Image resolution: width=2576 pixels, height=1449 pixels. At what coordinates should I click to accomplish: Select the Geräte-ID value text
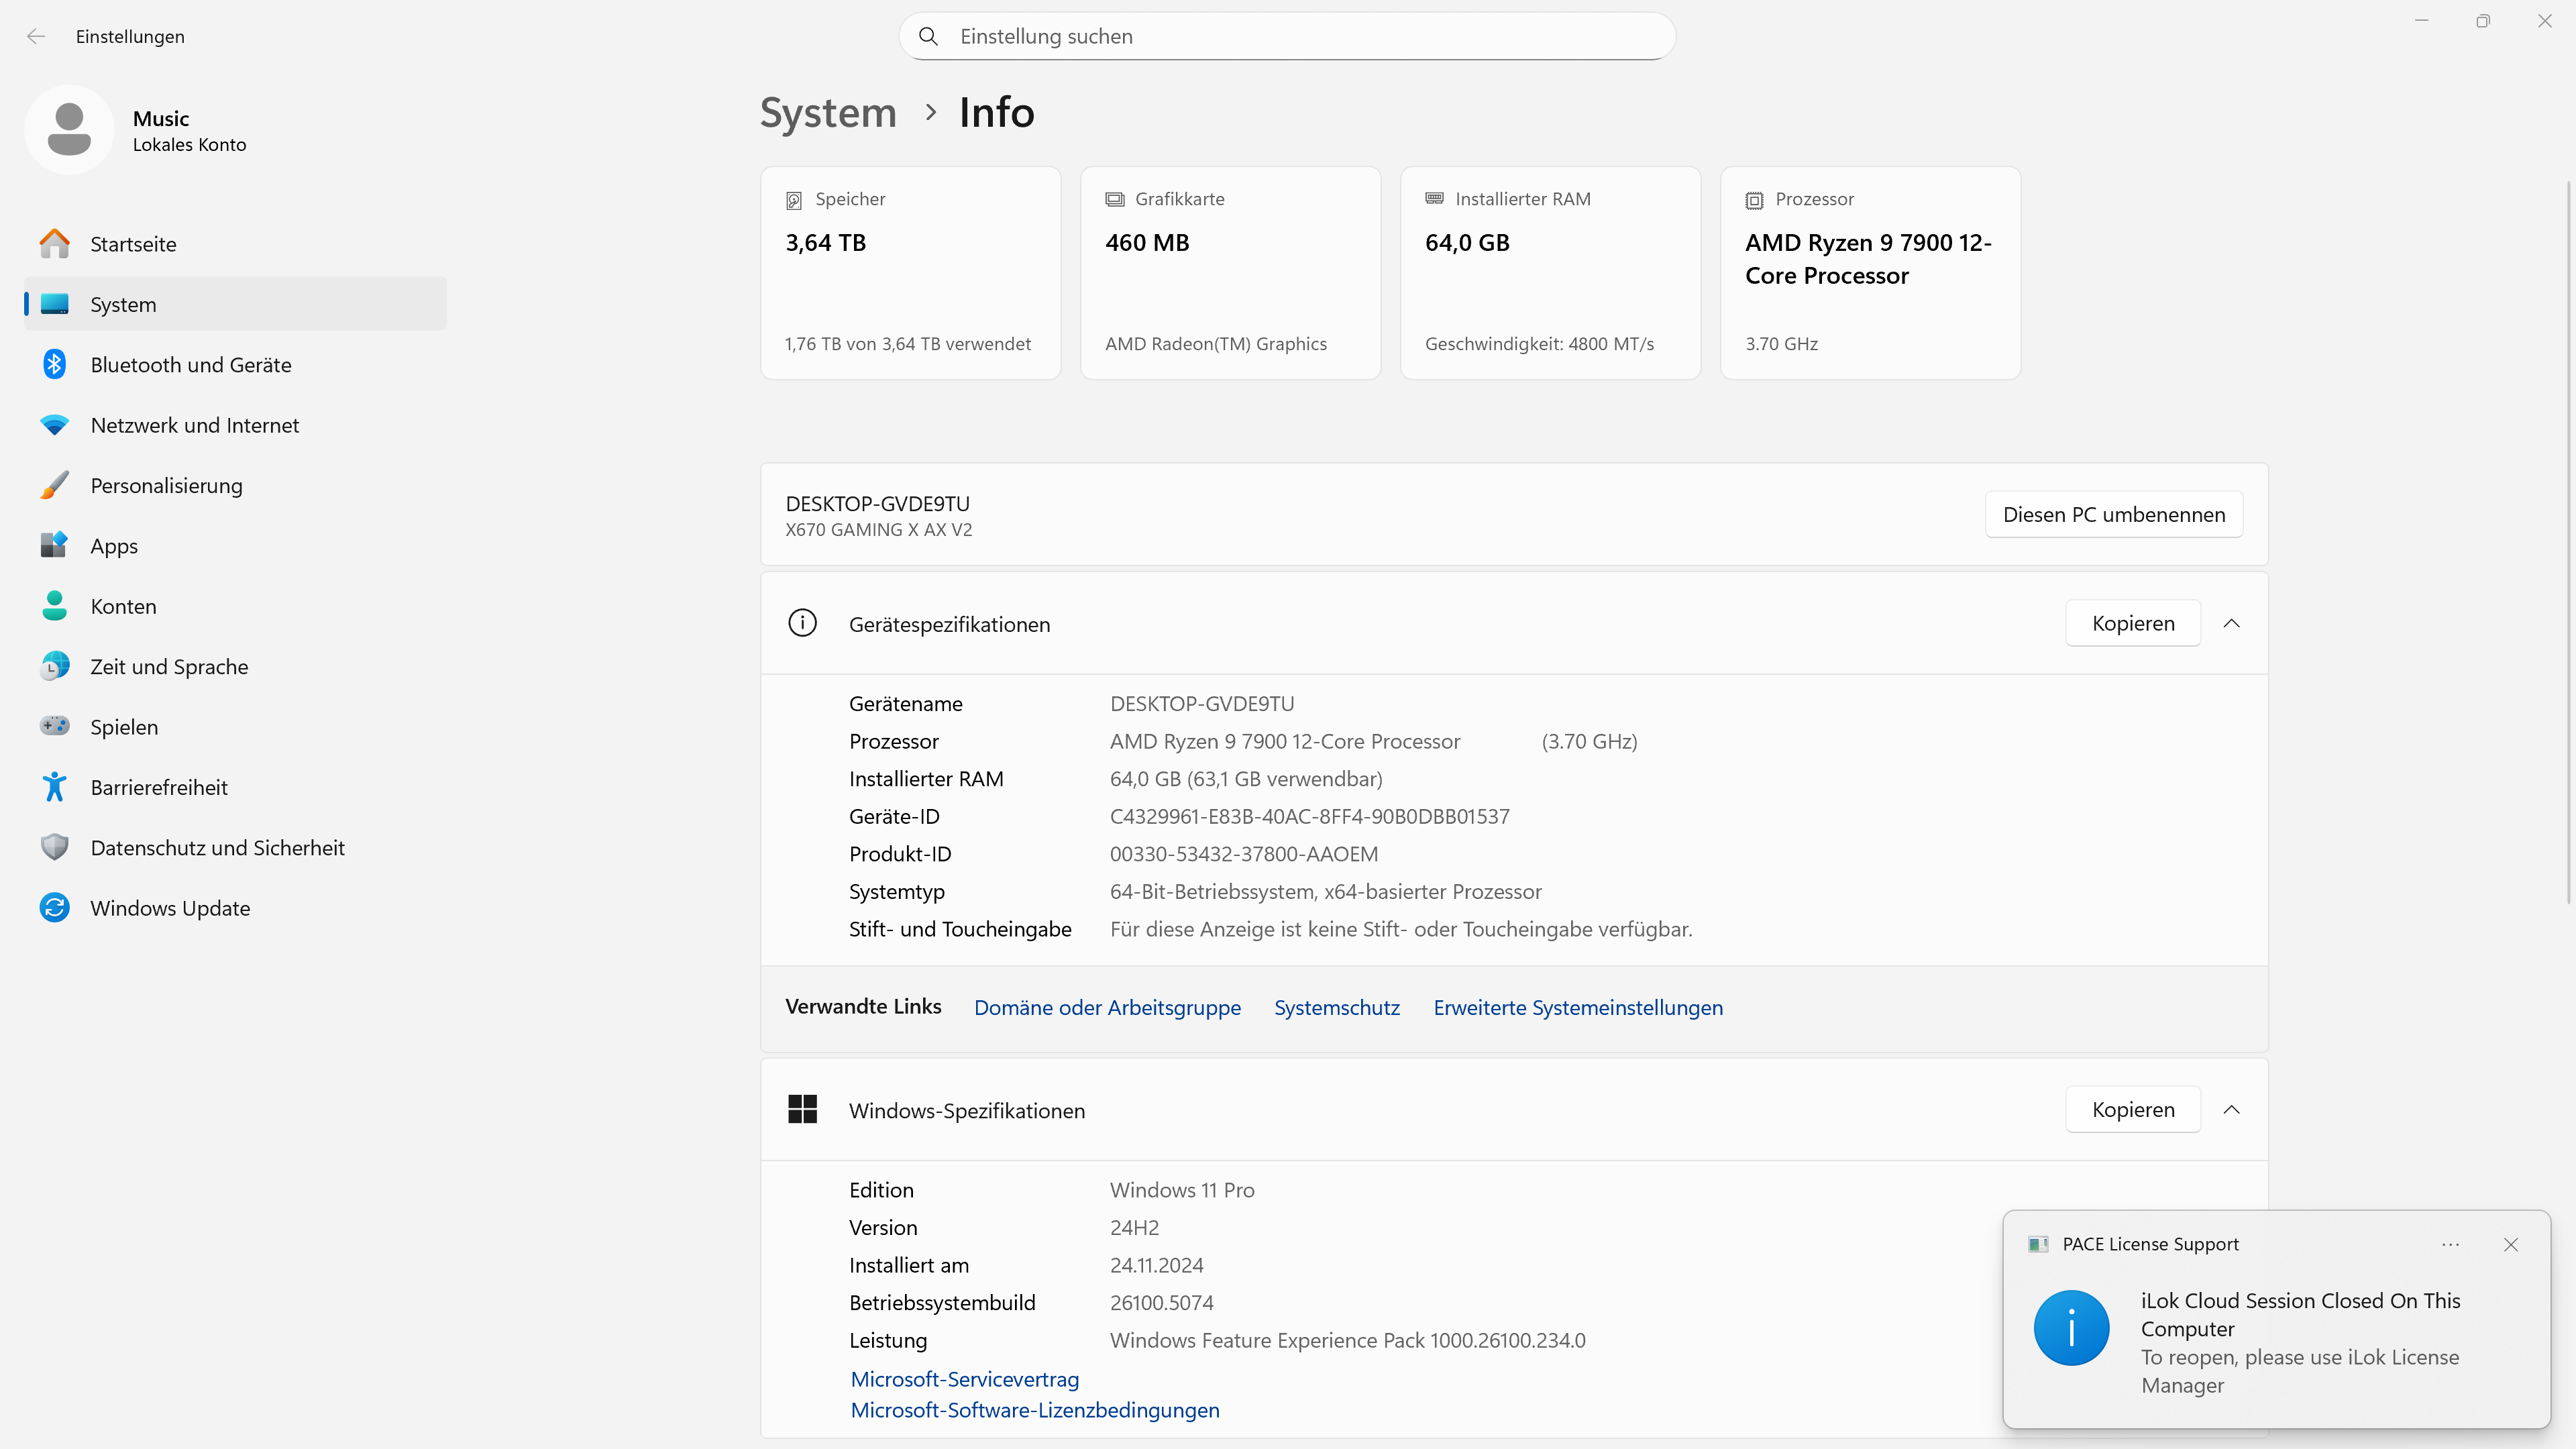1310,816
